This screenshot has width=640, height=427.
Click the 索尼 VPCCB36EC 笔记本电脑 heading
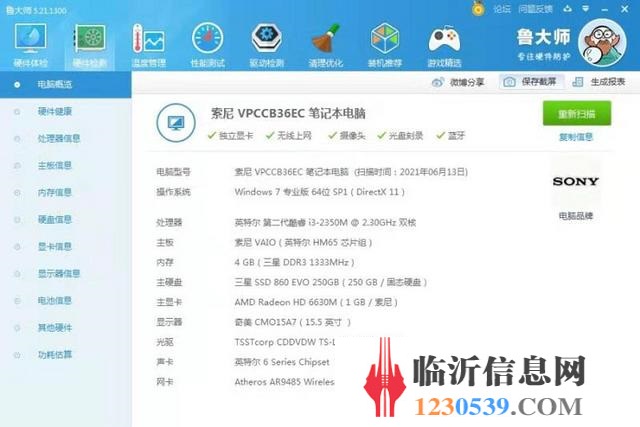point(288,113)
